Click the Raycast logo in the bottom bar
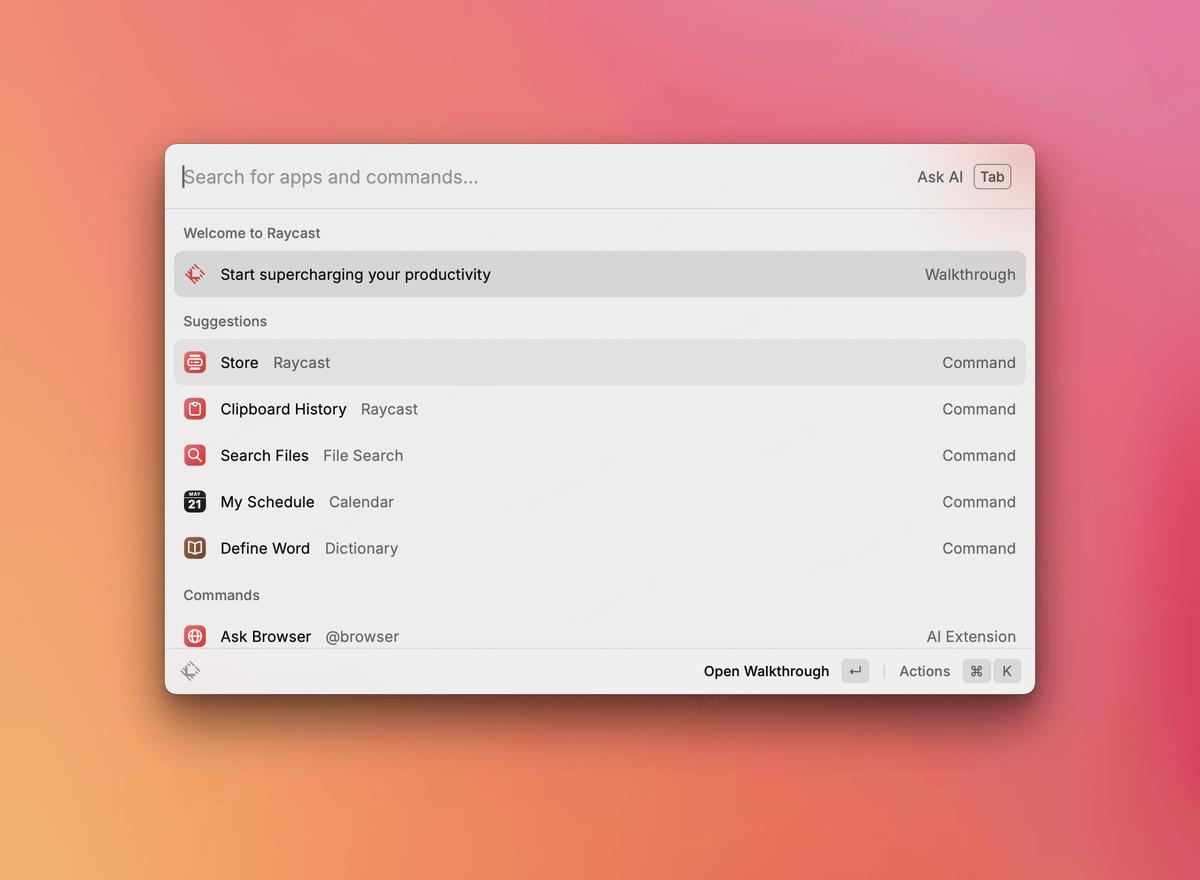Screen dimensions: 1200x880 [191, 671]
